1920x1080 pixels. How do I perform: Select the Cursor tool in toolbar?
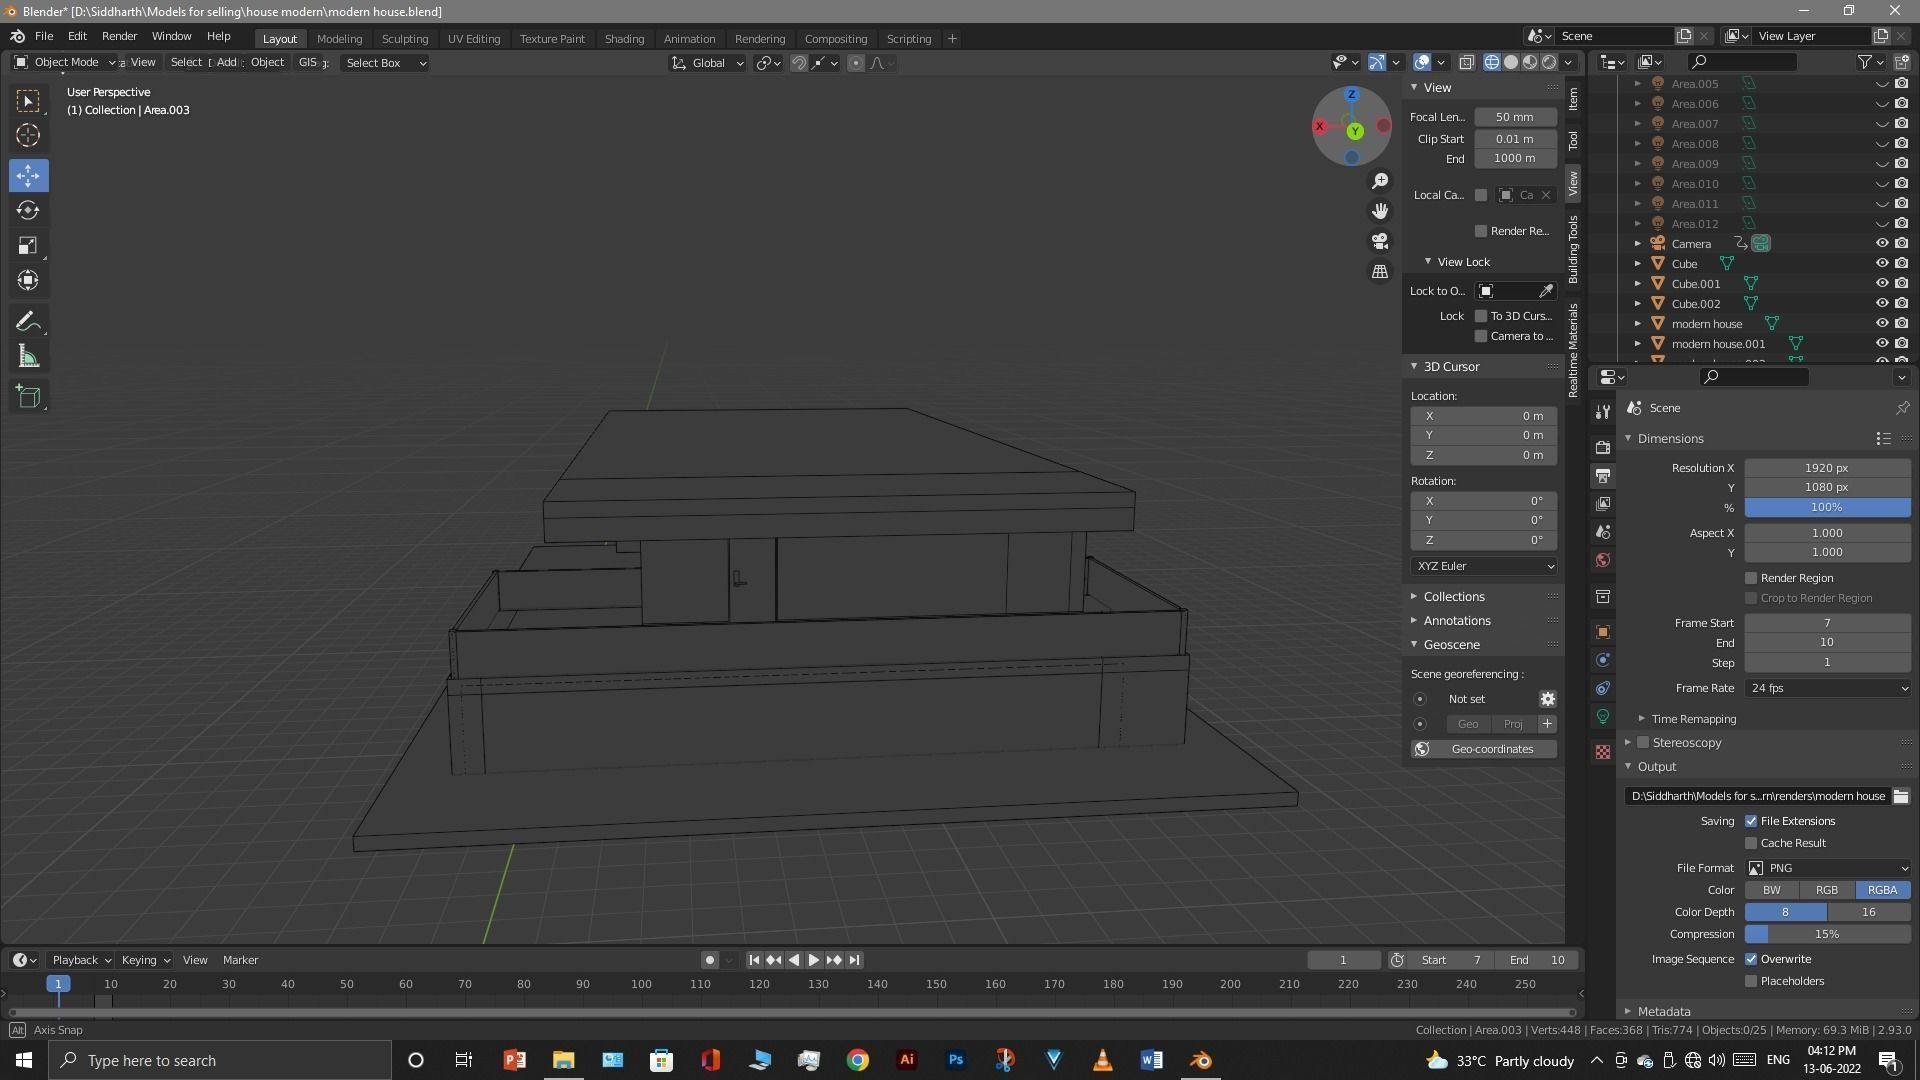pos(28,135)
